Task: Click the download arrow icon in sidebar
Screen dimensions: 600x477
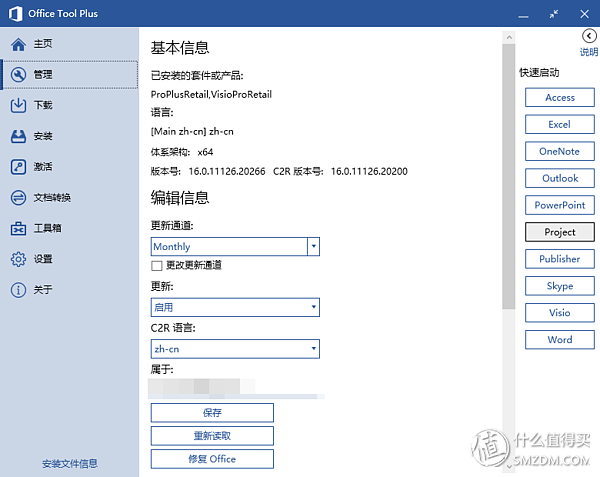Action: 18,105
